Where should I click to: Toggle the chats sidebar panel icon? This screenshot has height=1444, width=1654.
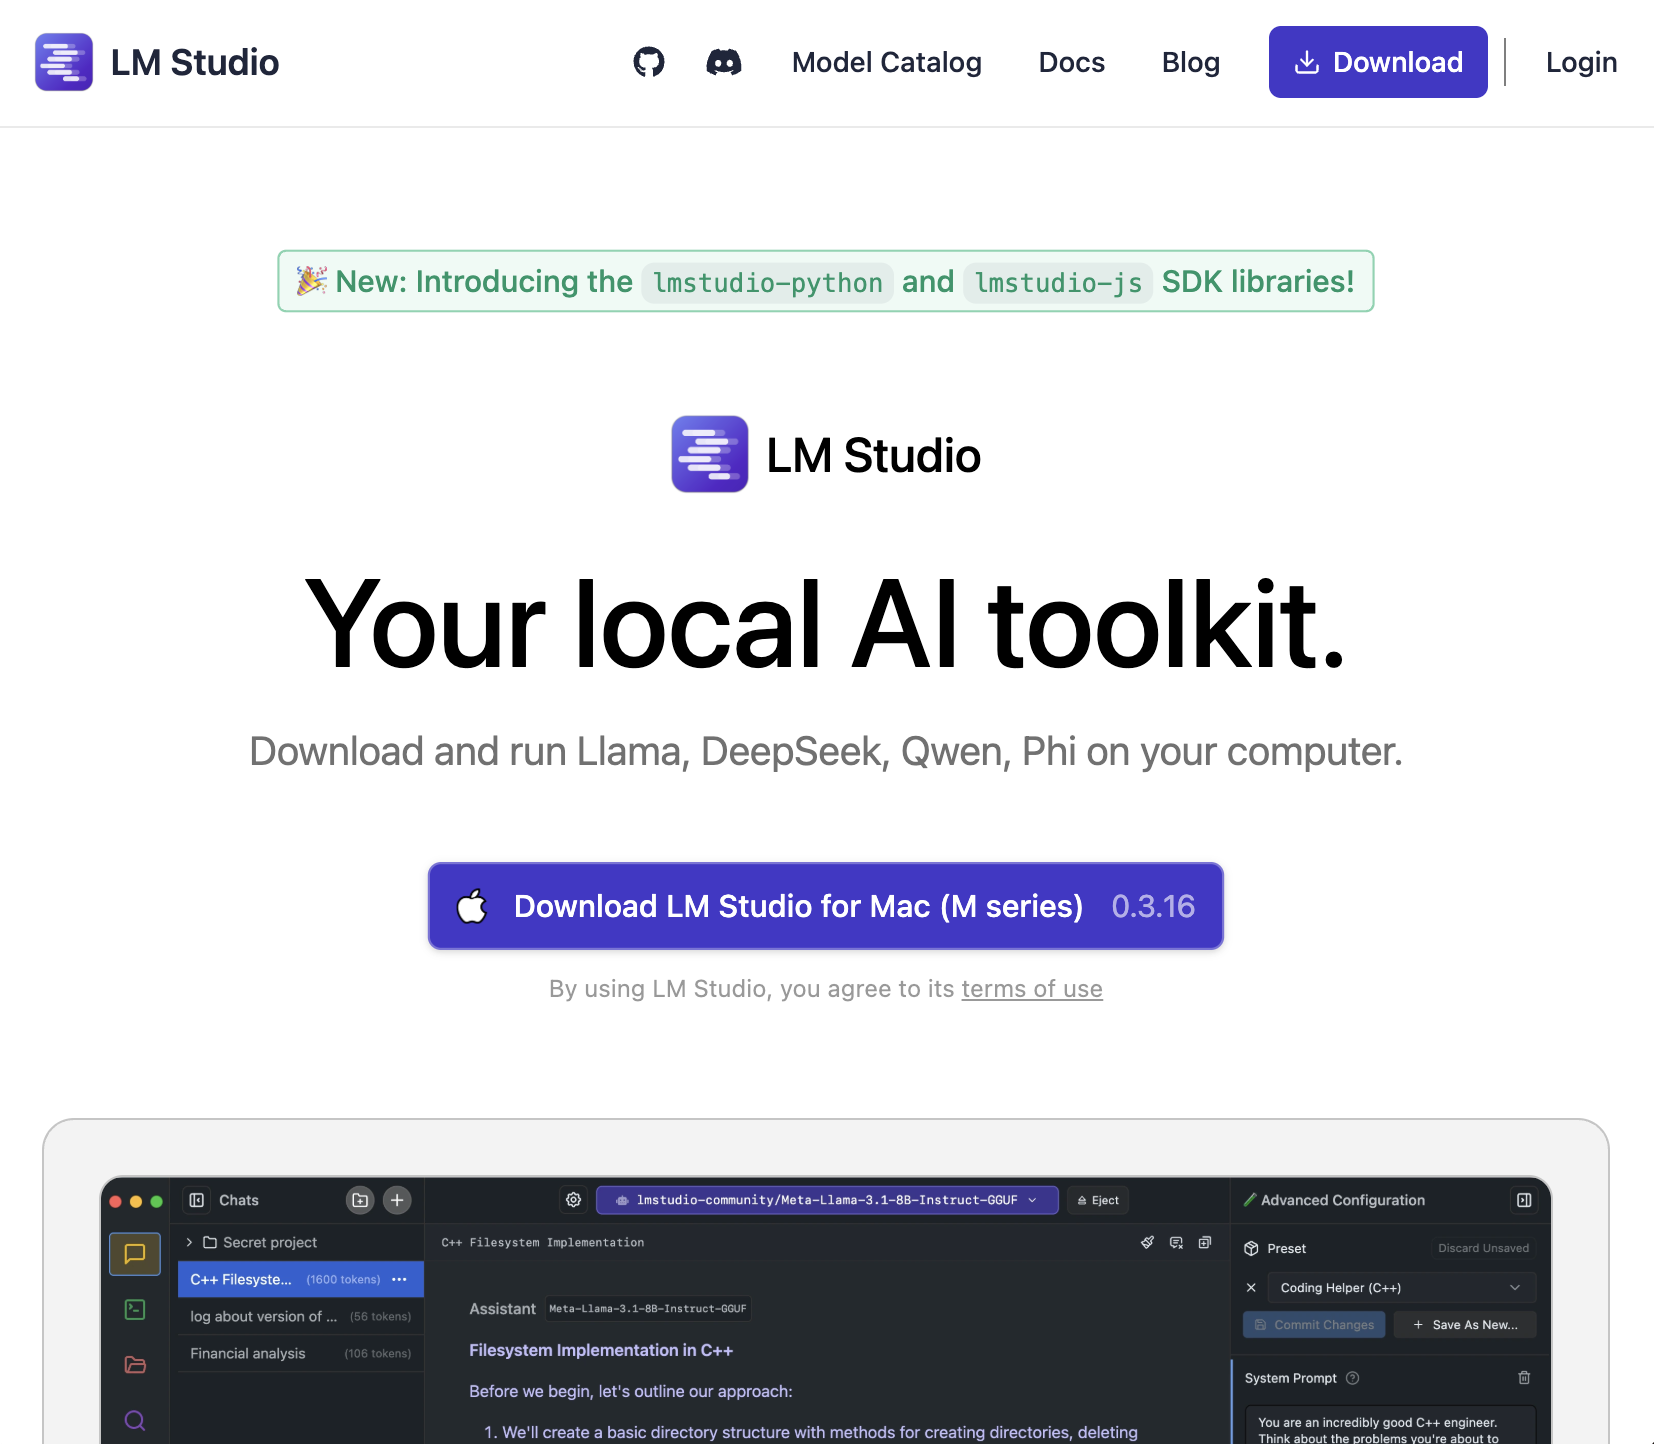(x=197, y=1200)
